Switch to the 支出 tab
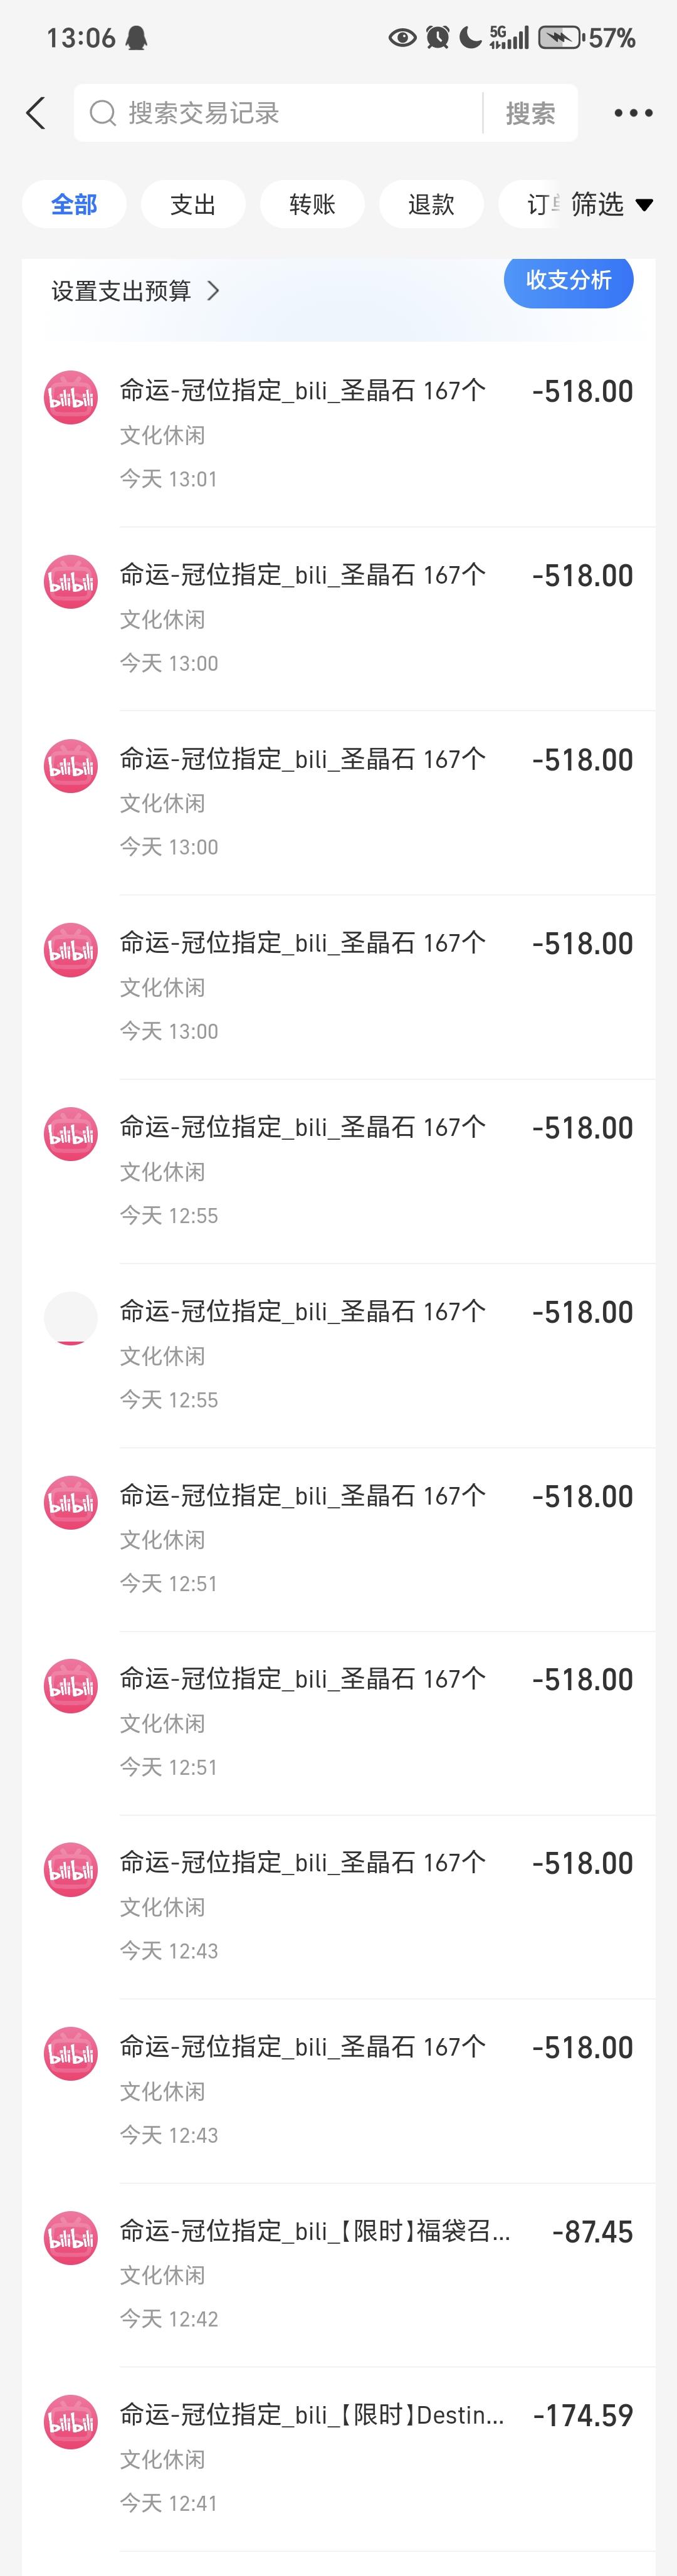 tap(193, 204)
